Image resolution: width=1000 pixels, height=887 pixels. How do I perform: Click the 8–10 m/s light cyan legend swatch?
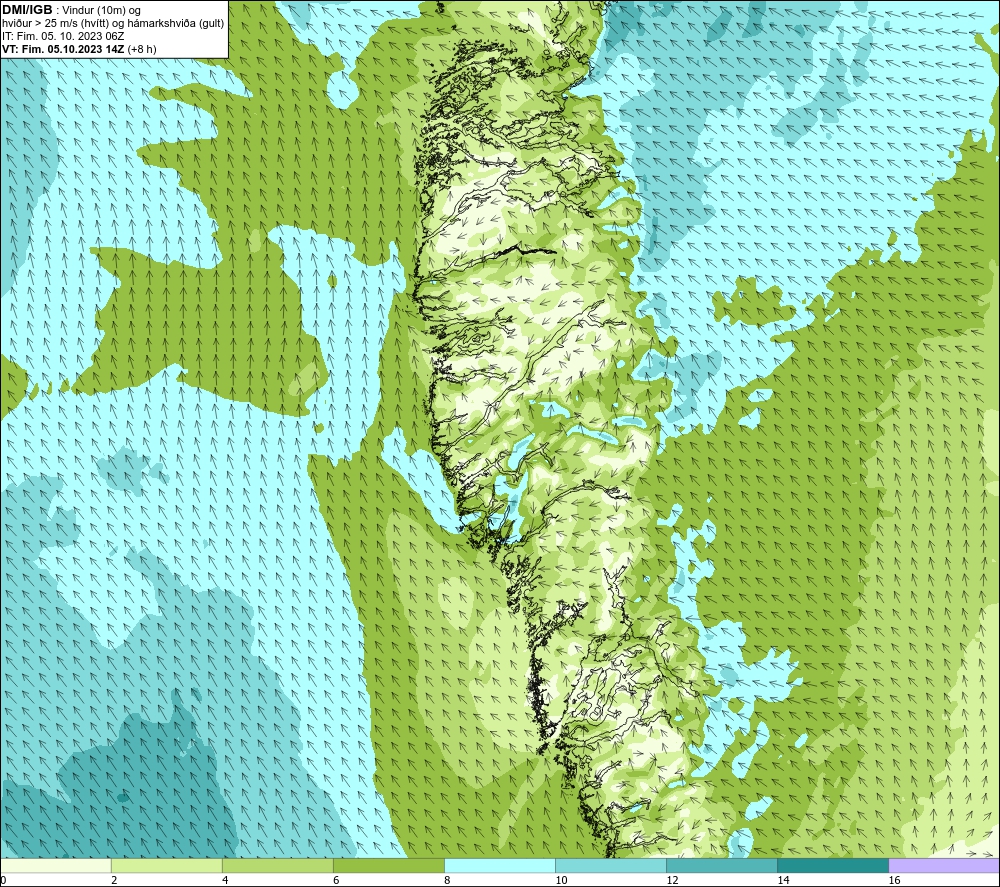pos(499,865)
